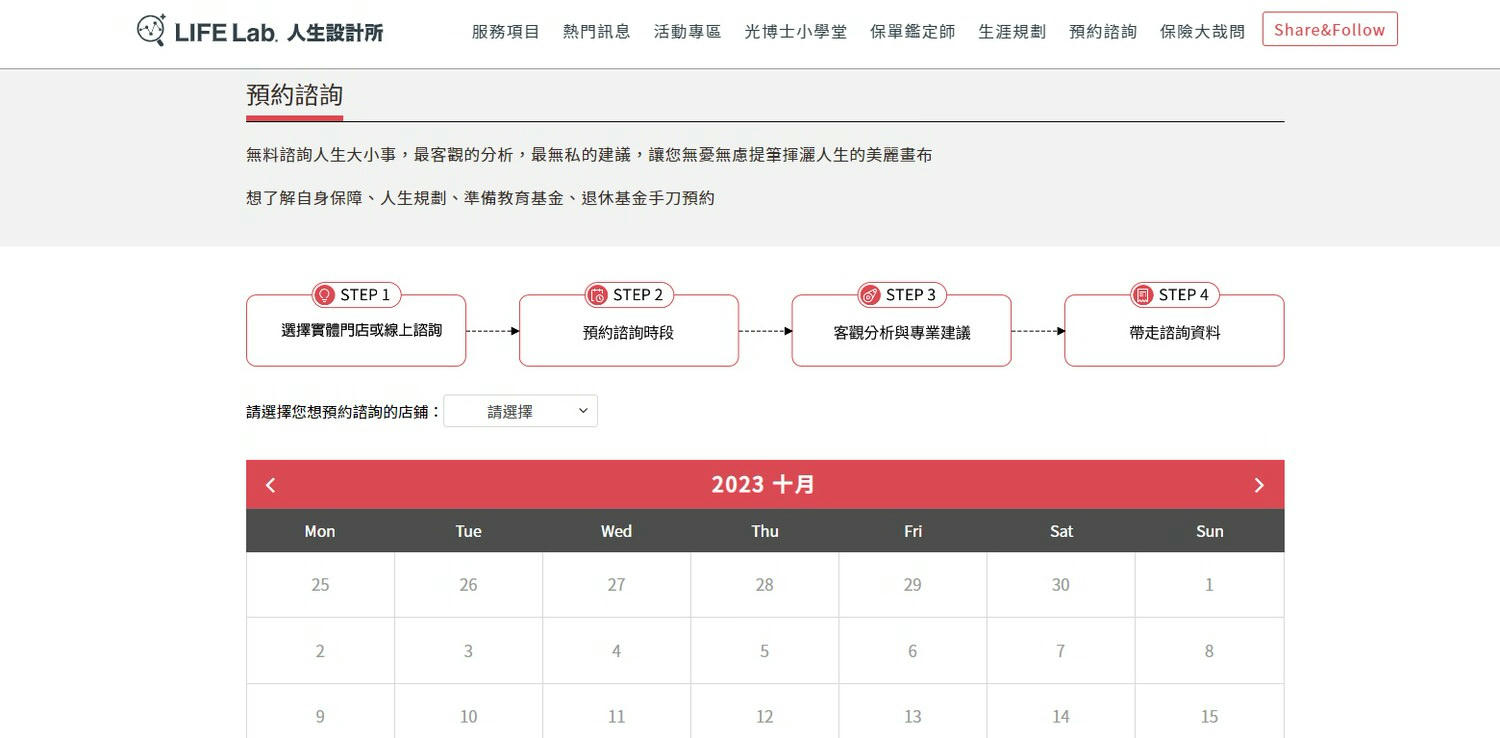Image resolution: width=1500 pixels, height=738 pixels.
Task: Open 保單鑑定師 menu item
Action: (x=913, y=31)
